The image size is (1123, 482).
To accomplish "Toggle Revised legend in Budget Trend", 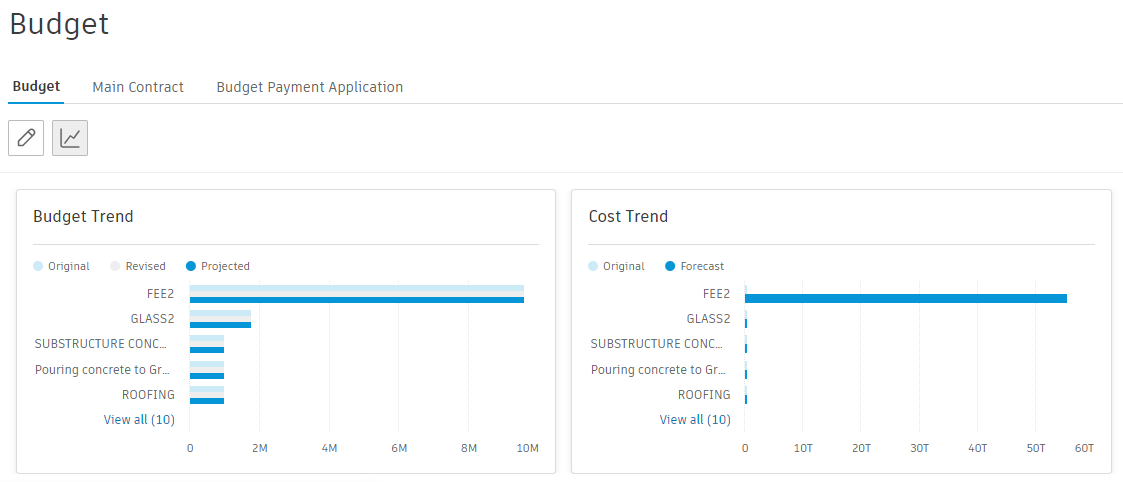I will (138, 266).
